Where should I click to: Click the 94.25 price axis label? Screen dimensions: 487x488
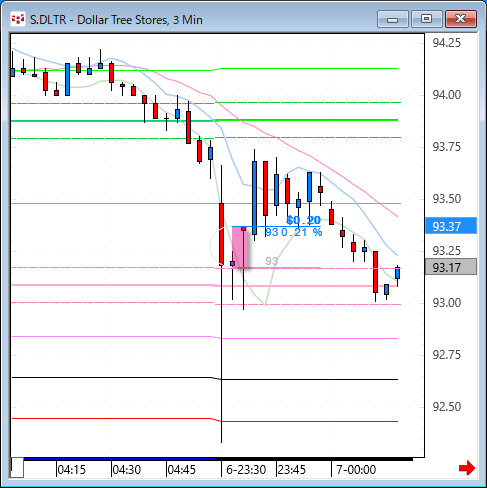click(447, 43)
